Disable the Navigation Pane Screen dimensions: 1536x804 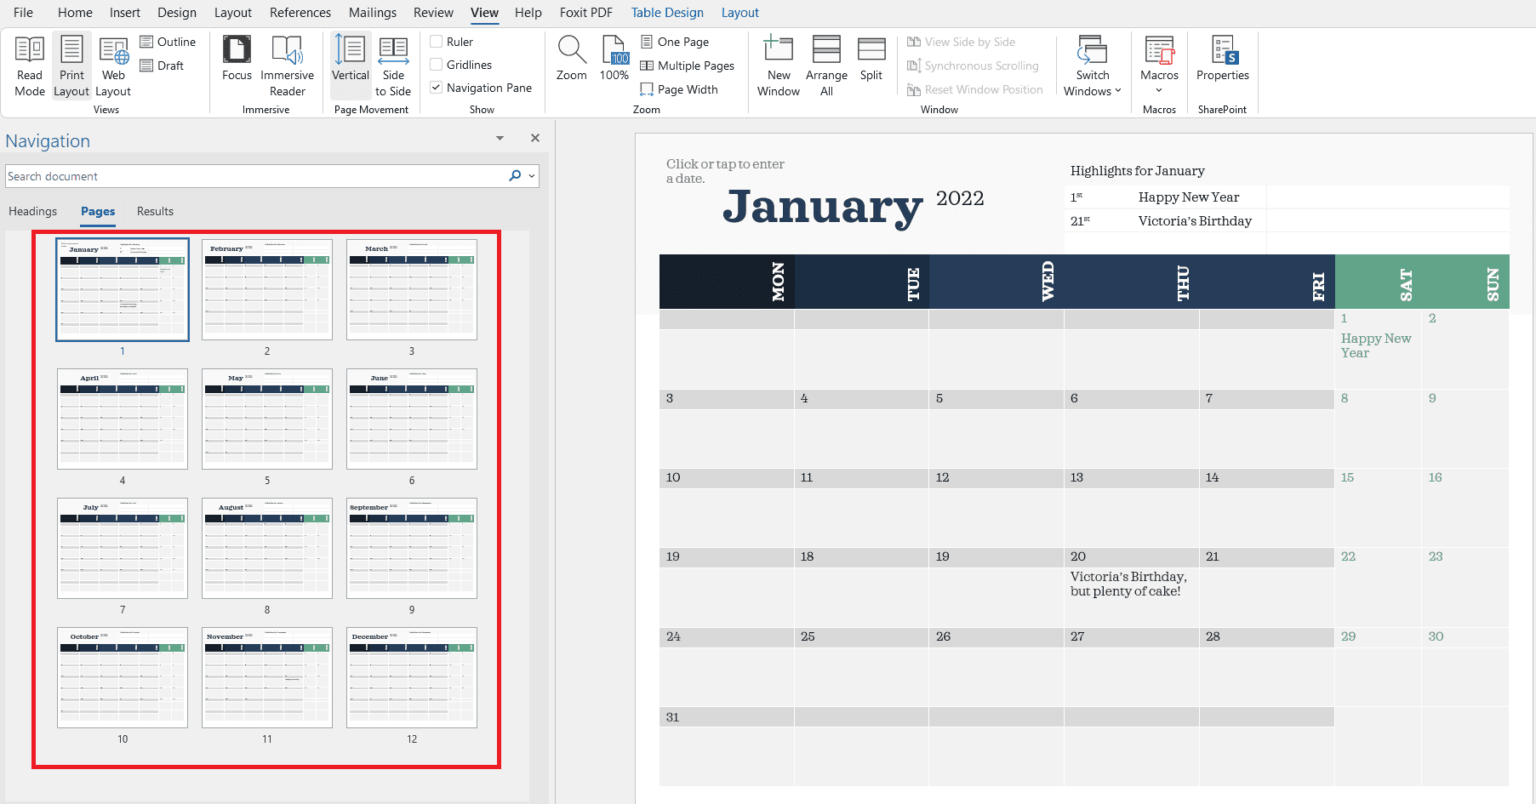tap(436, 87)
